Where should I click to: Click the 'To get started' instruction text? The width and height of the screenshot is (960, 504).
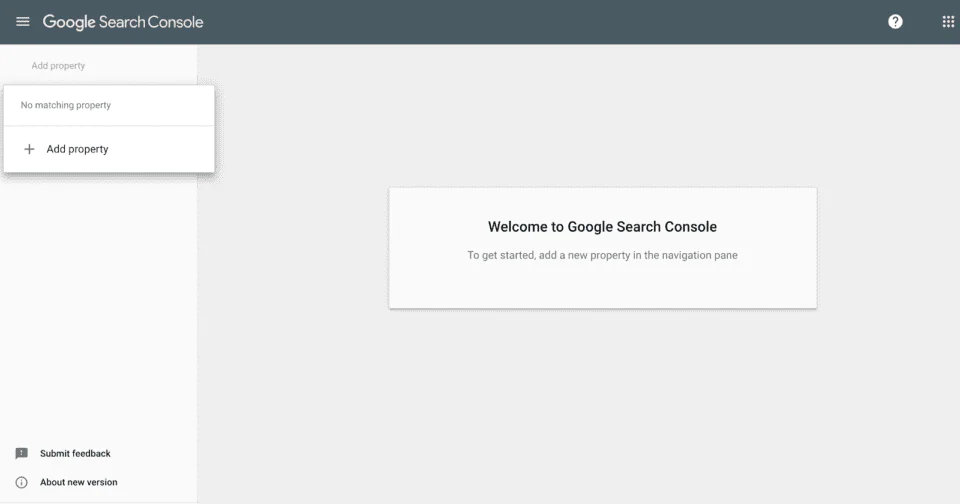point(602,255)
